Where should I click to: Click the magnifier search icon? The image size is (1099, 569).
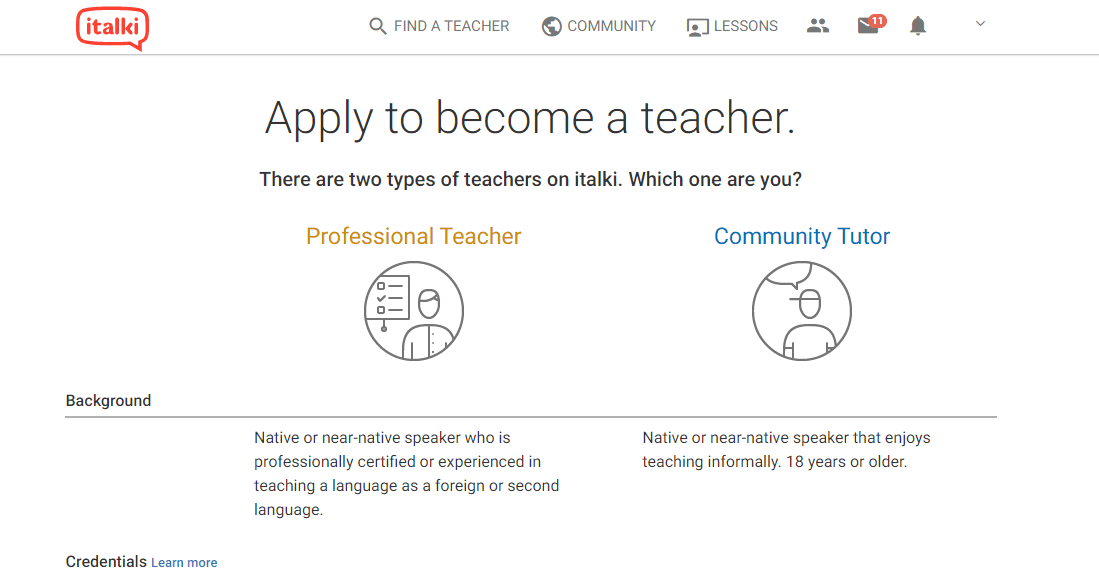click(x=378, y=27)
